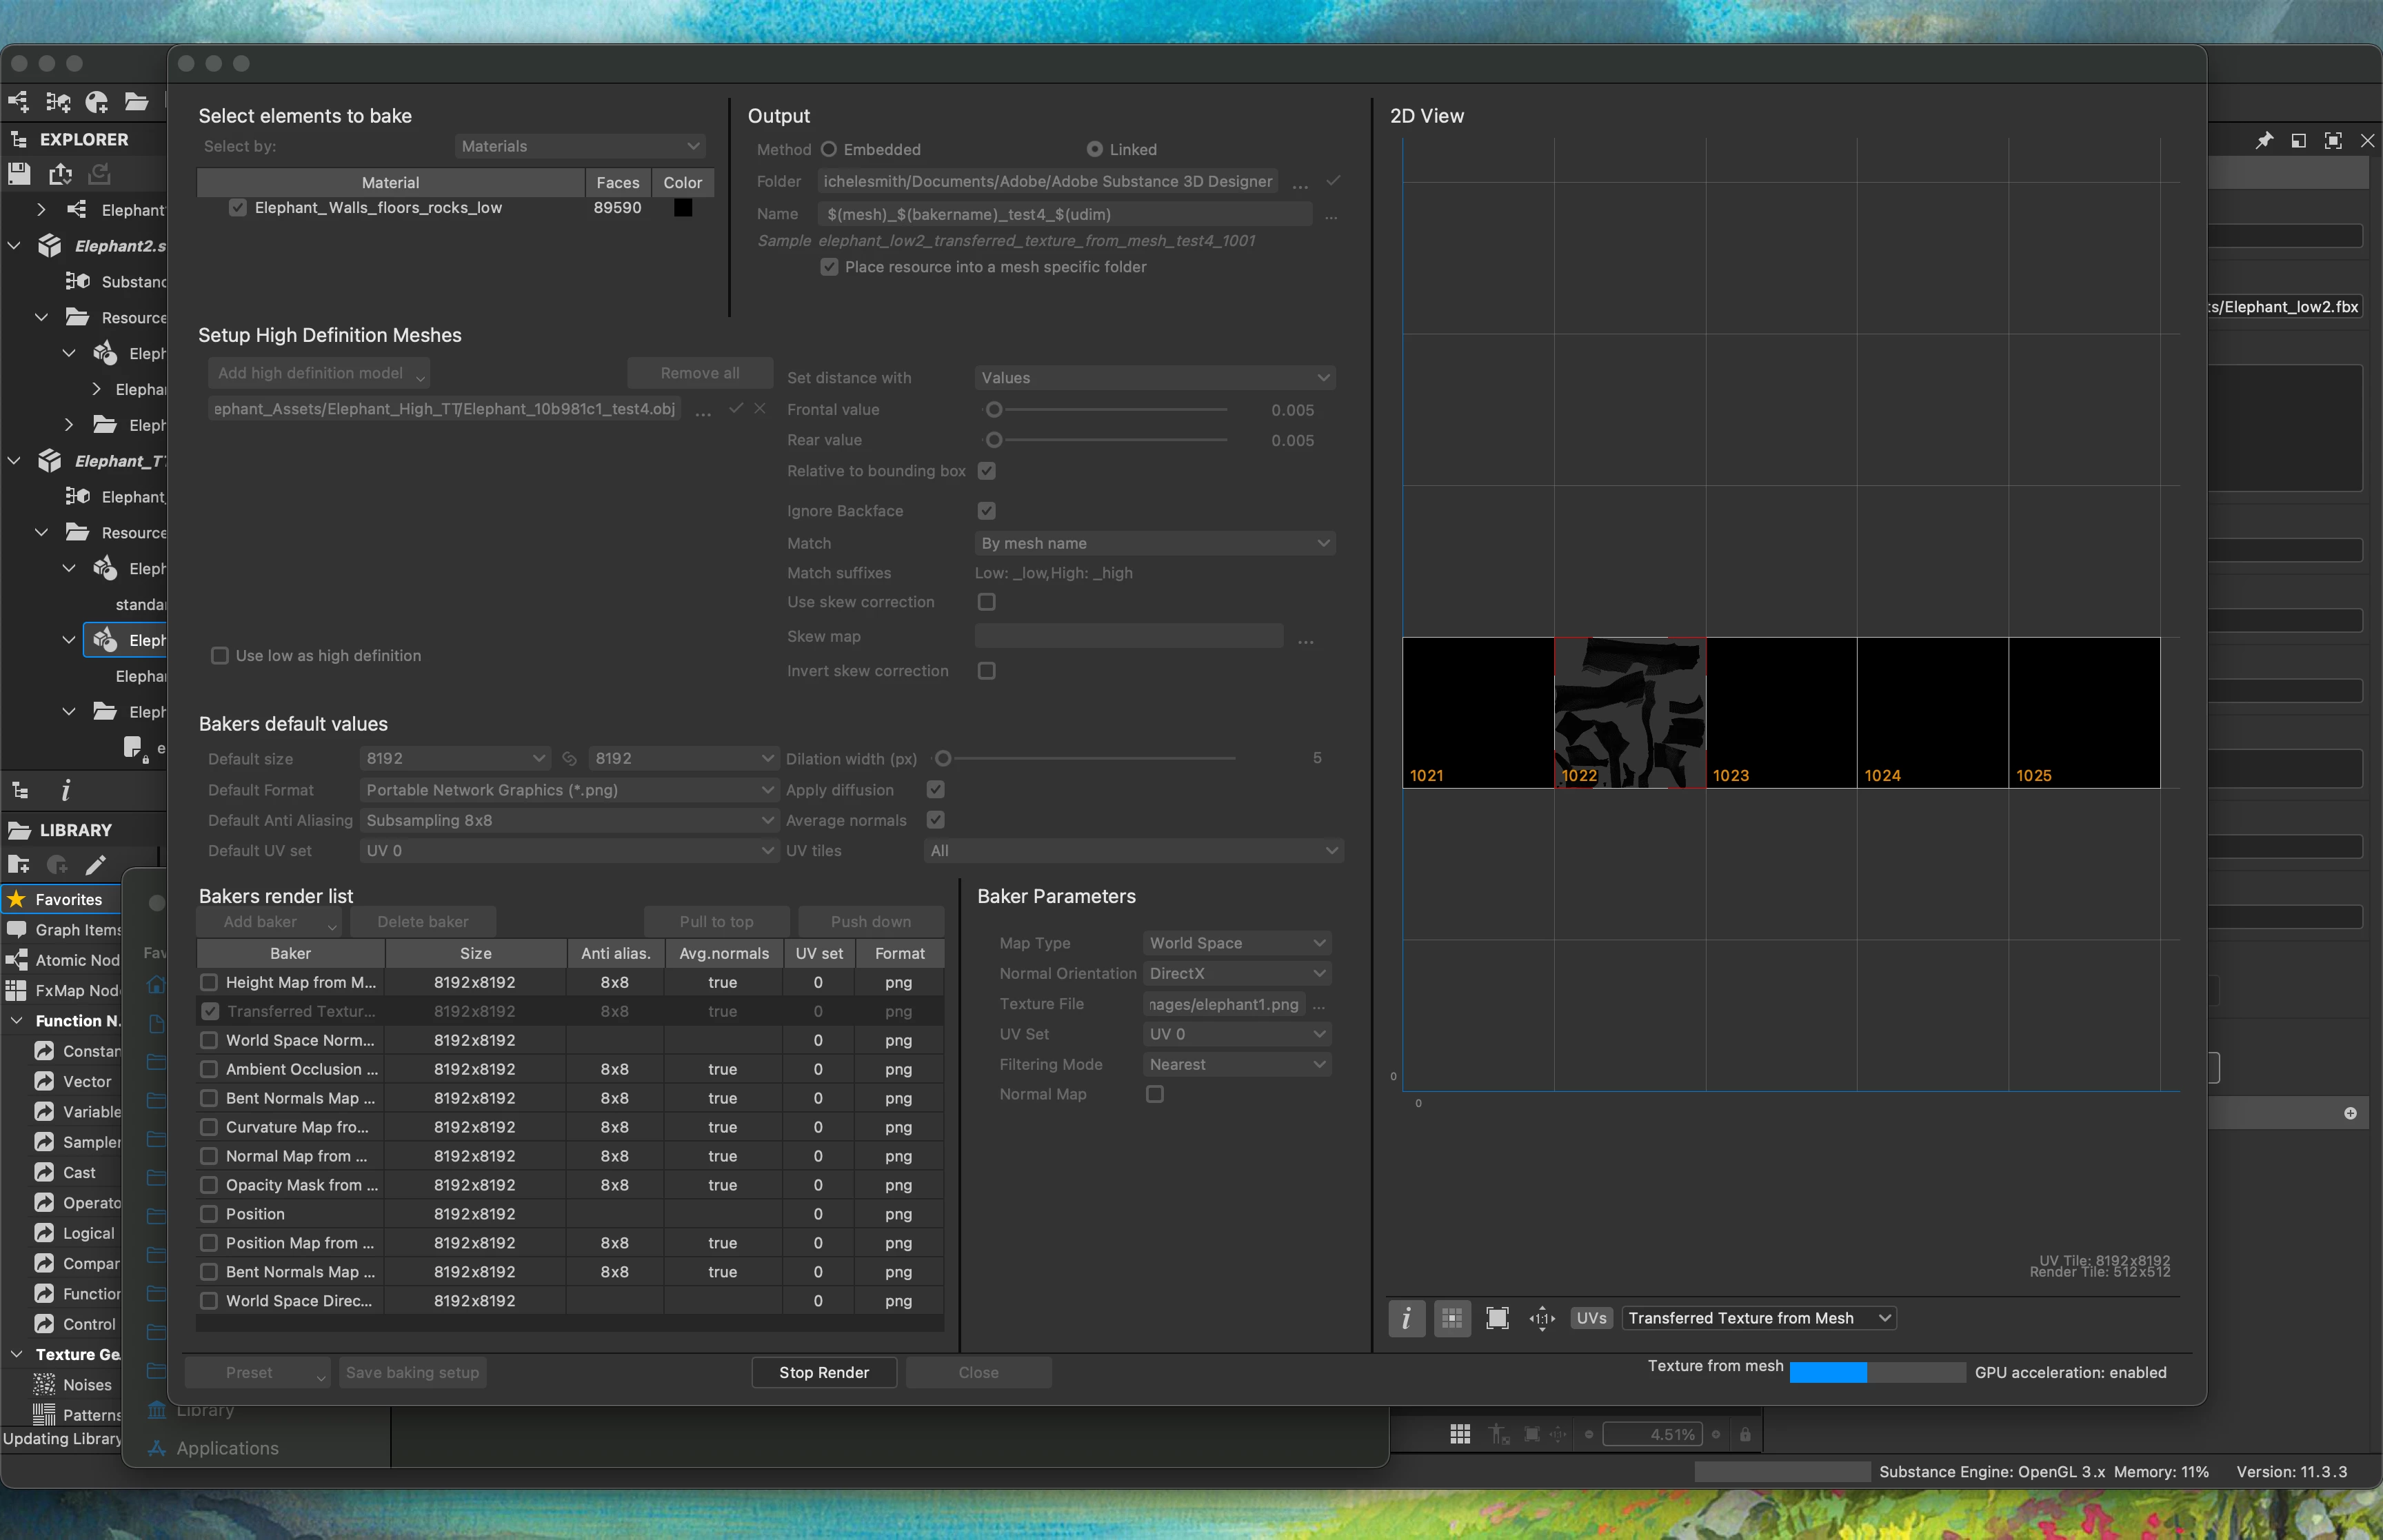Image resolution: width=2383 pixels, height=1540 pixels.
Task: Click the new MDL material icon
Action: point(97,101)
